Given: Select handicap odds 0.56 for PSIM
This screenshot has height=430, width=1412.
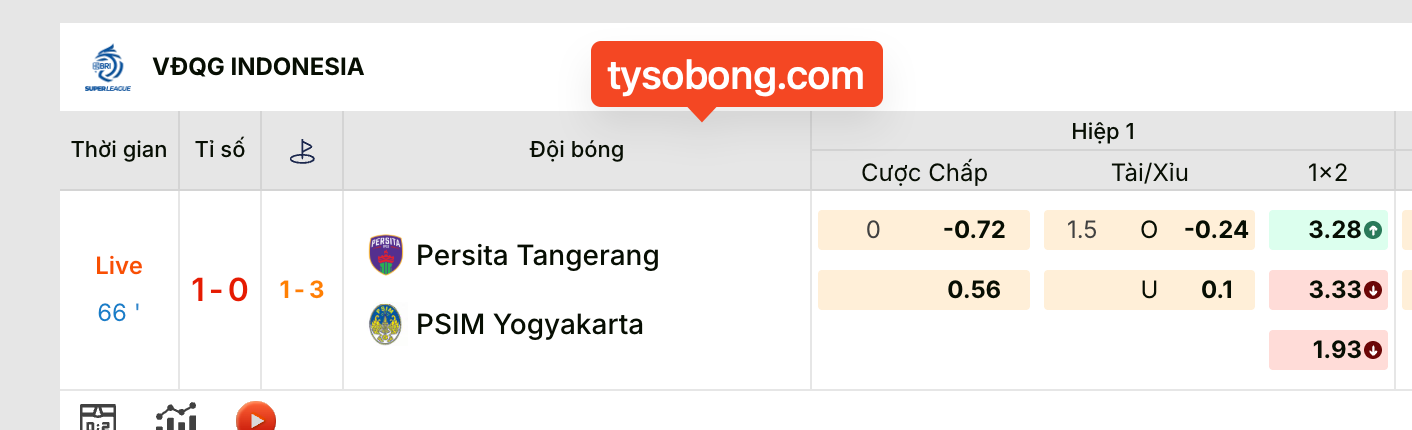Looking at the screenshot, I should pos(973,290).
